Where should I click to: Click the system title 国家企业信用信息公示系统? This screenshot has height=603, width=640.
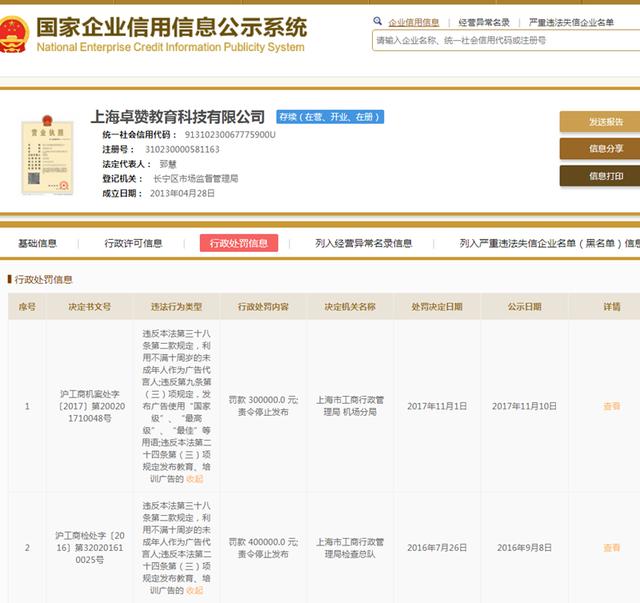pos(170,27)
